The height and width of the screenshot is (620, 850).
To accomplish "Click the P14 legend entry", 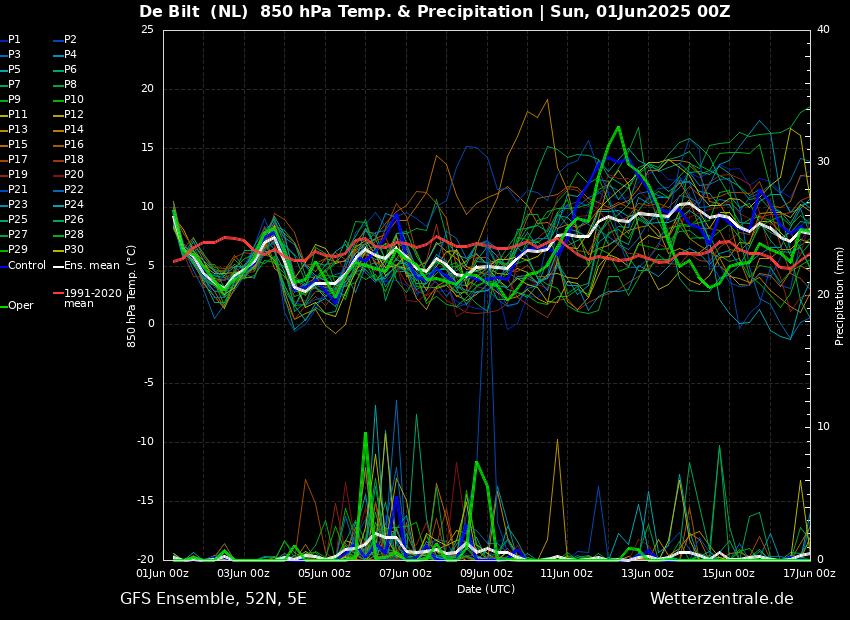I will point(68,130).
